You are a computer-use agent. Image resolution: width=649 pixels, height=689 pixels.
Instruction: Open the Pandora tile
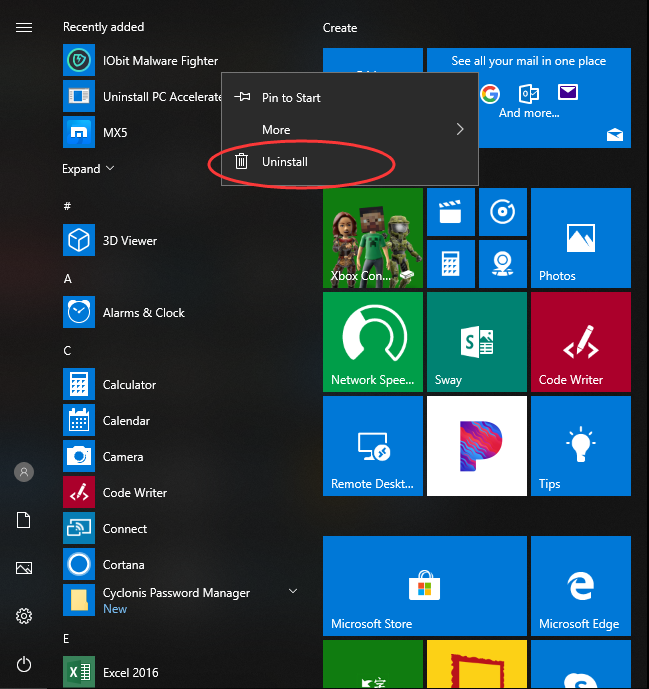click(x=477, y=446)
